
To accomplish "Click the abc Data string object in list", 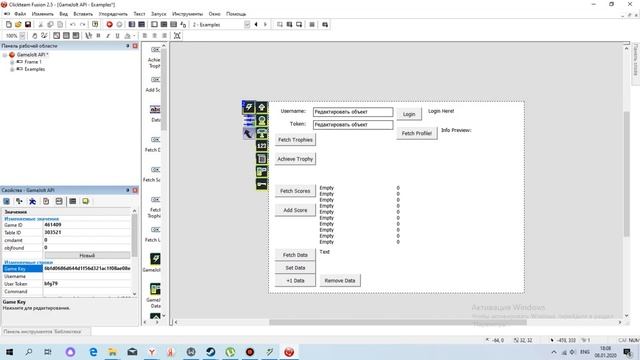I will tap(155, 109).
